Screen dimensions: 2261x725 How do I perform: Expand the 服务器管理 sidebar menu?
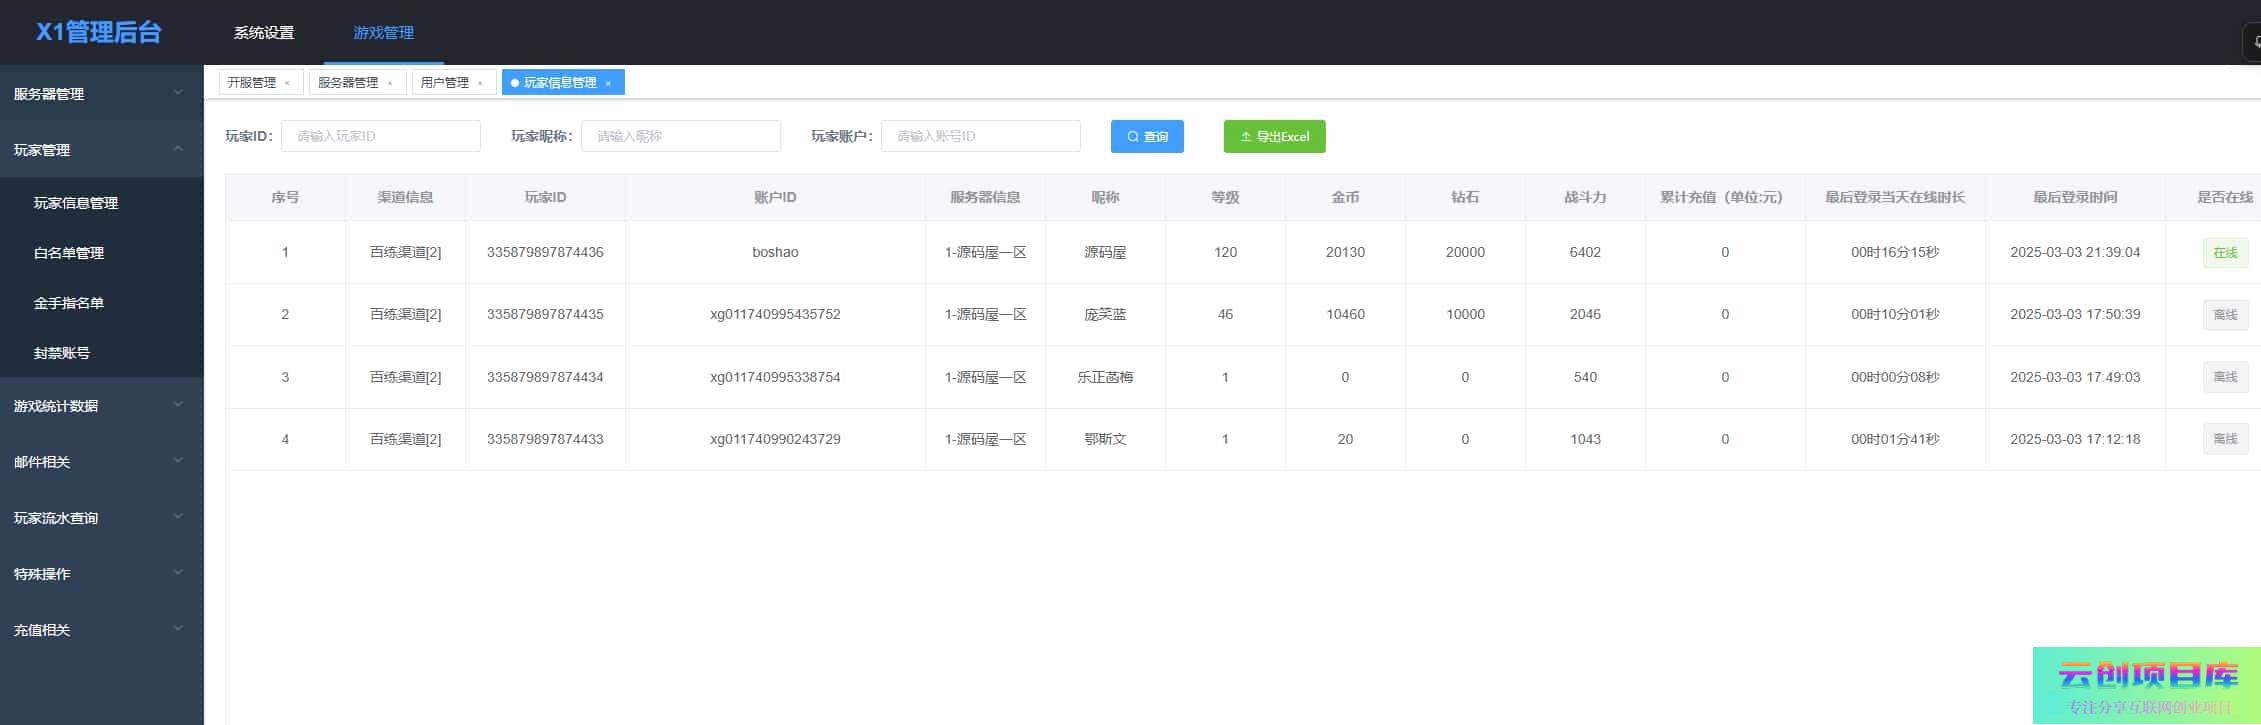point(100,94)
